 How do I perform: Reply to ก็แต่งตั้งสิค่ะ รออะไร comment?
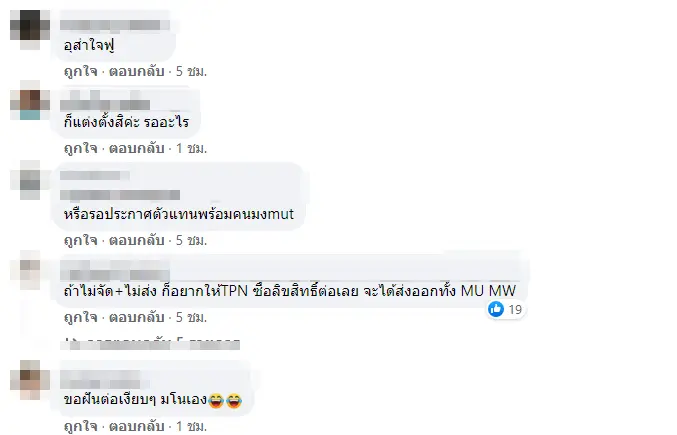[136, 148]
